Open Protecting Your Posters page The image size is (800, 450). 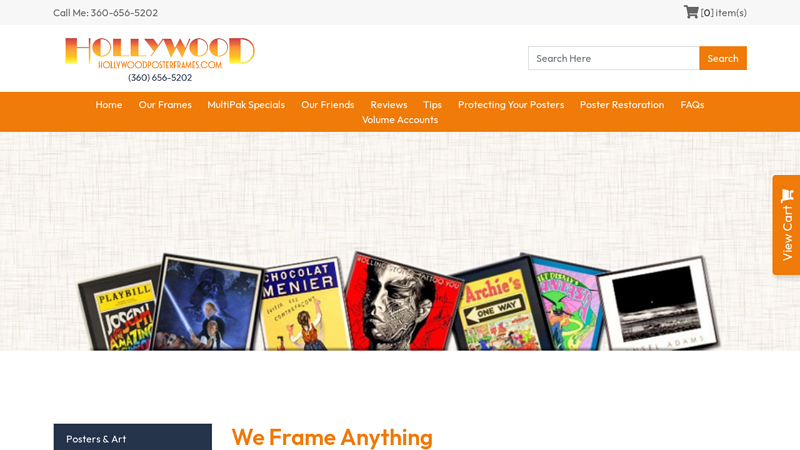pos(511,105)
